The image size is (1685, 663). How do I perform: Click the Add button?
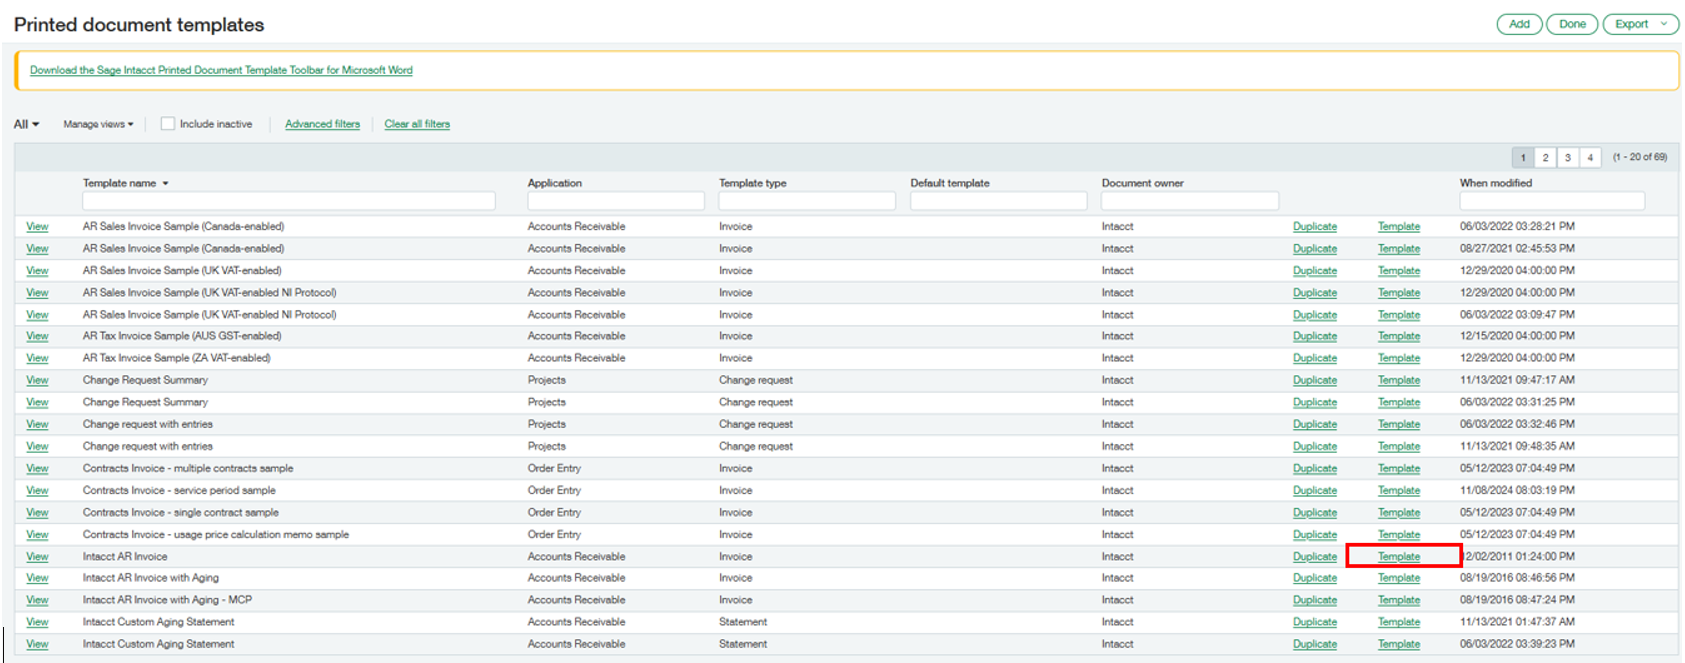[x=1519, y=24]
